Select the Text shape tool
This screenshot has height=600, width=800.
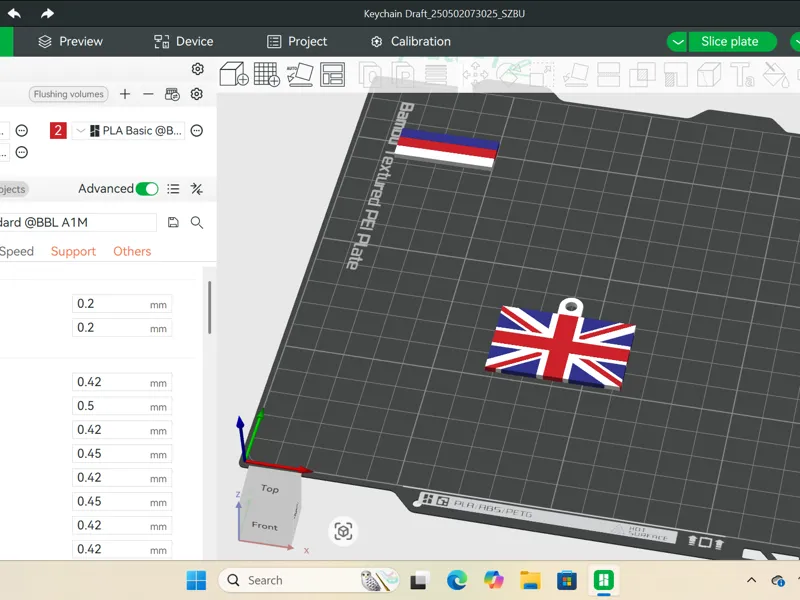coord(742,74)
